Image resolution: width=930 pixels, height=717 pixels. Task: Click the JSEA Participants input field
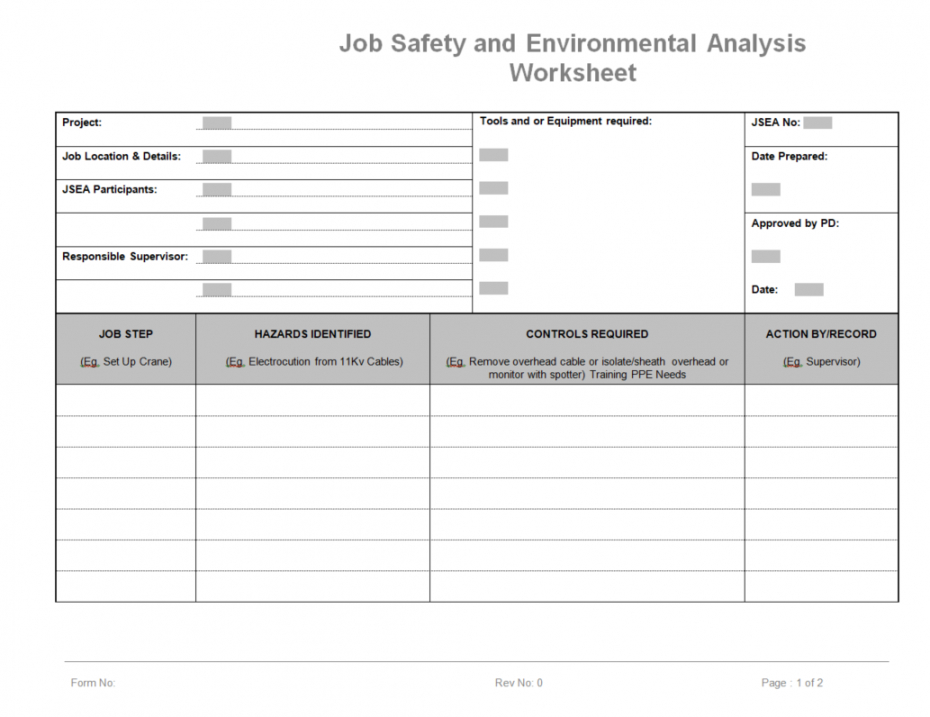click(215, 189)
